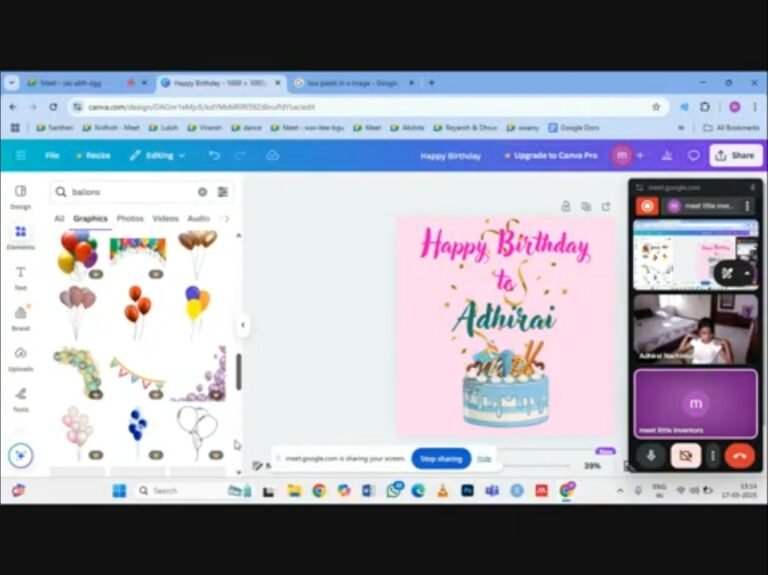The width and height of the screenshot is (768, 575).
Task: Open the Design panel in sidebar
Action: 20,194
